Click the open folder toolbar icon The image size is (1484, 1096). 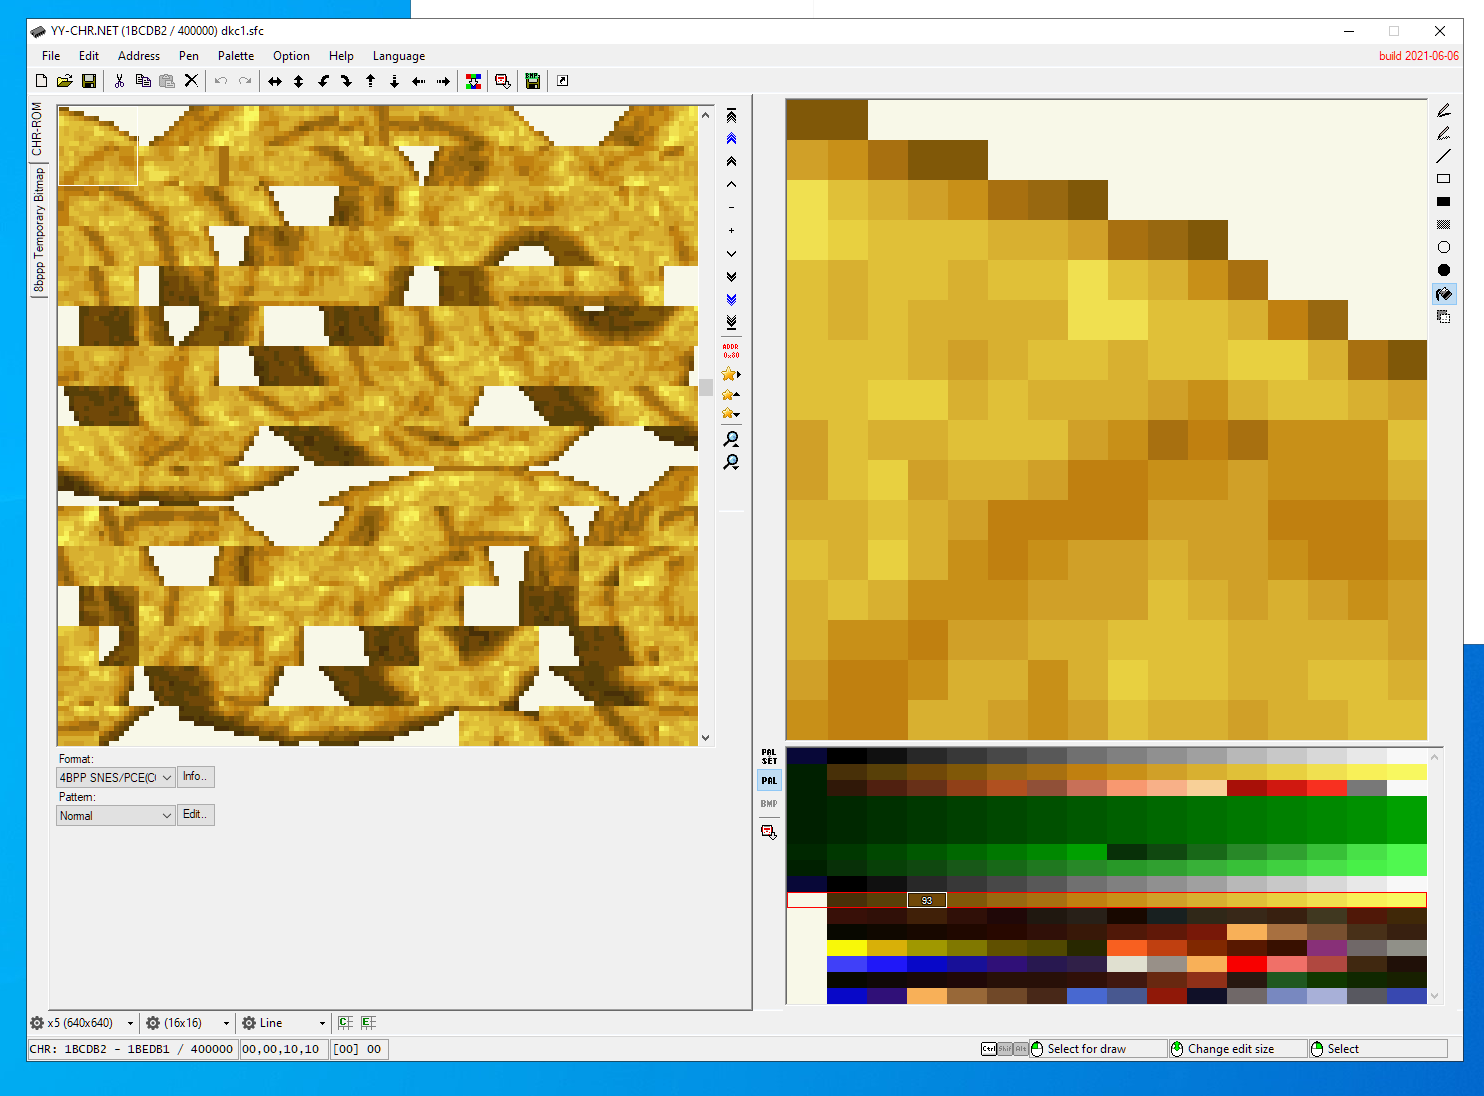(x=65, y=81)
